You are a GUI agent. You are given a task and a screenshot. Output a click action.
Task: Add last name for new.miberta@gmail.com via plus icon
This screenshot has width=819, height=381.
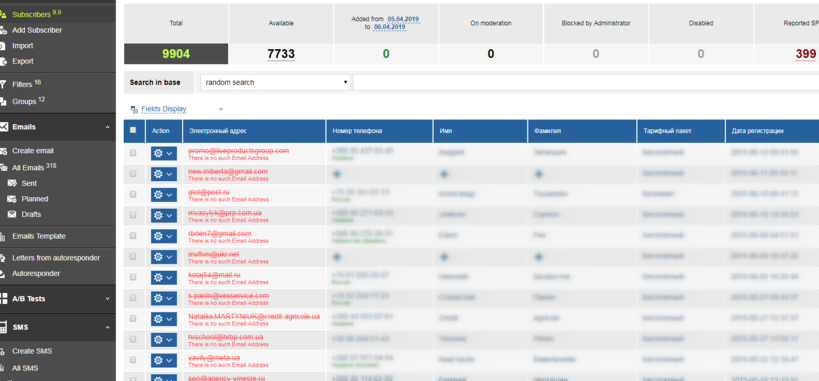tap(539, 174)
